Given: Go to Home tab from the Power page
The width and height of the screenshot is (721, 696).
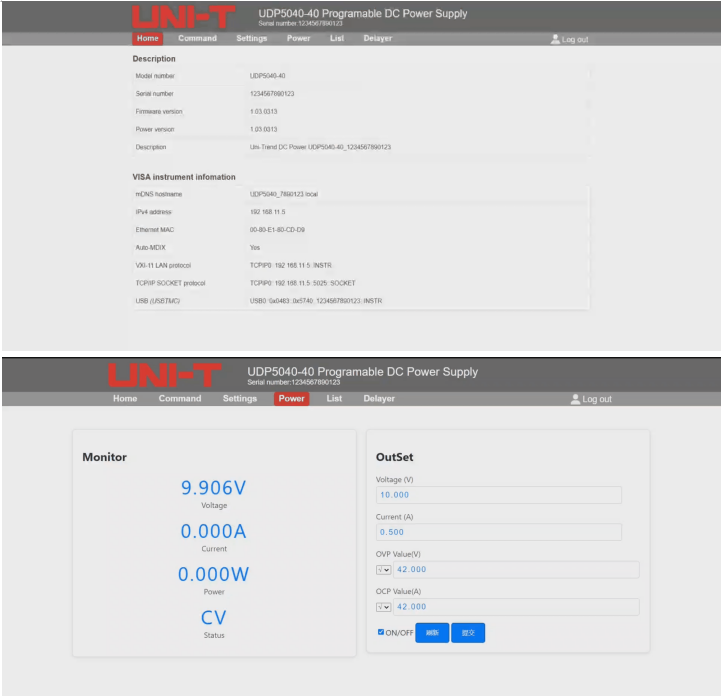Looking at the screenshot, I should pyautogui.click(x=125, y=399).
